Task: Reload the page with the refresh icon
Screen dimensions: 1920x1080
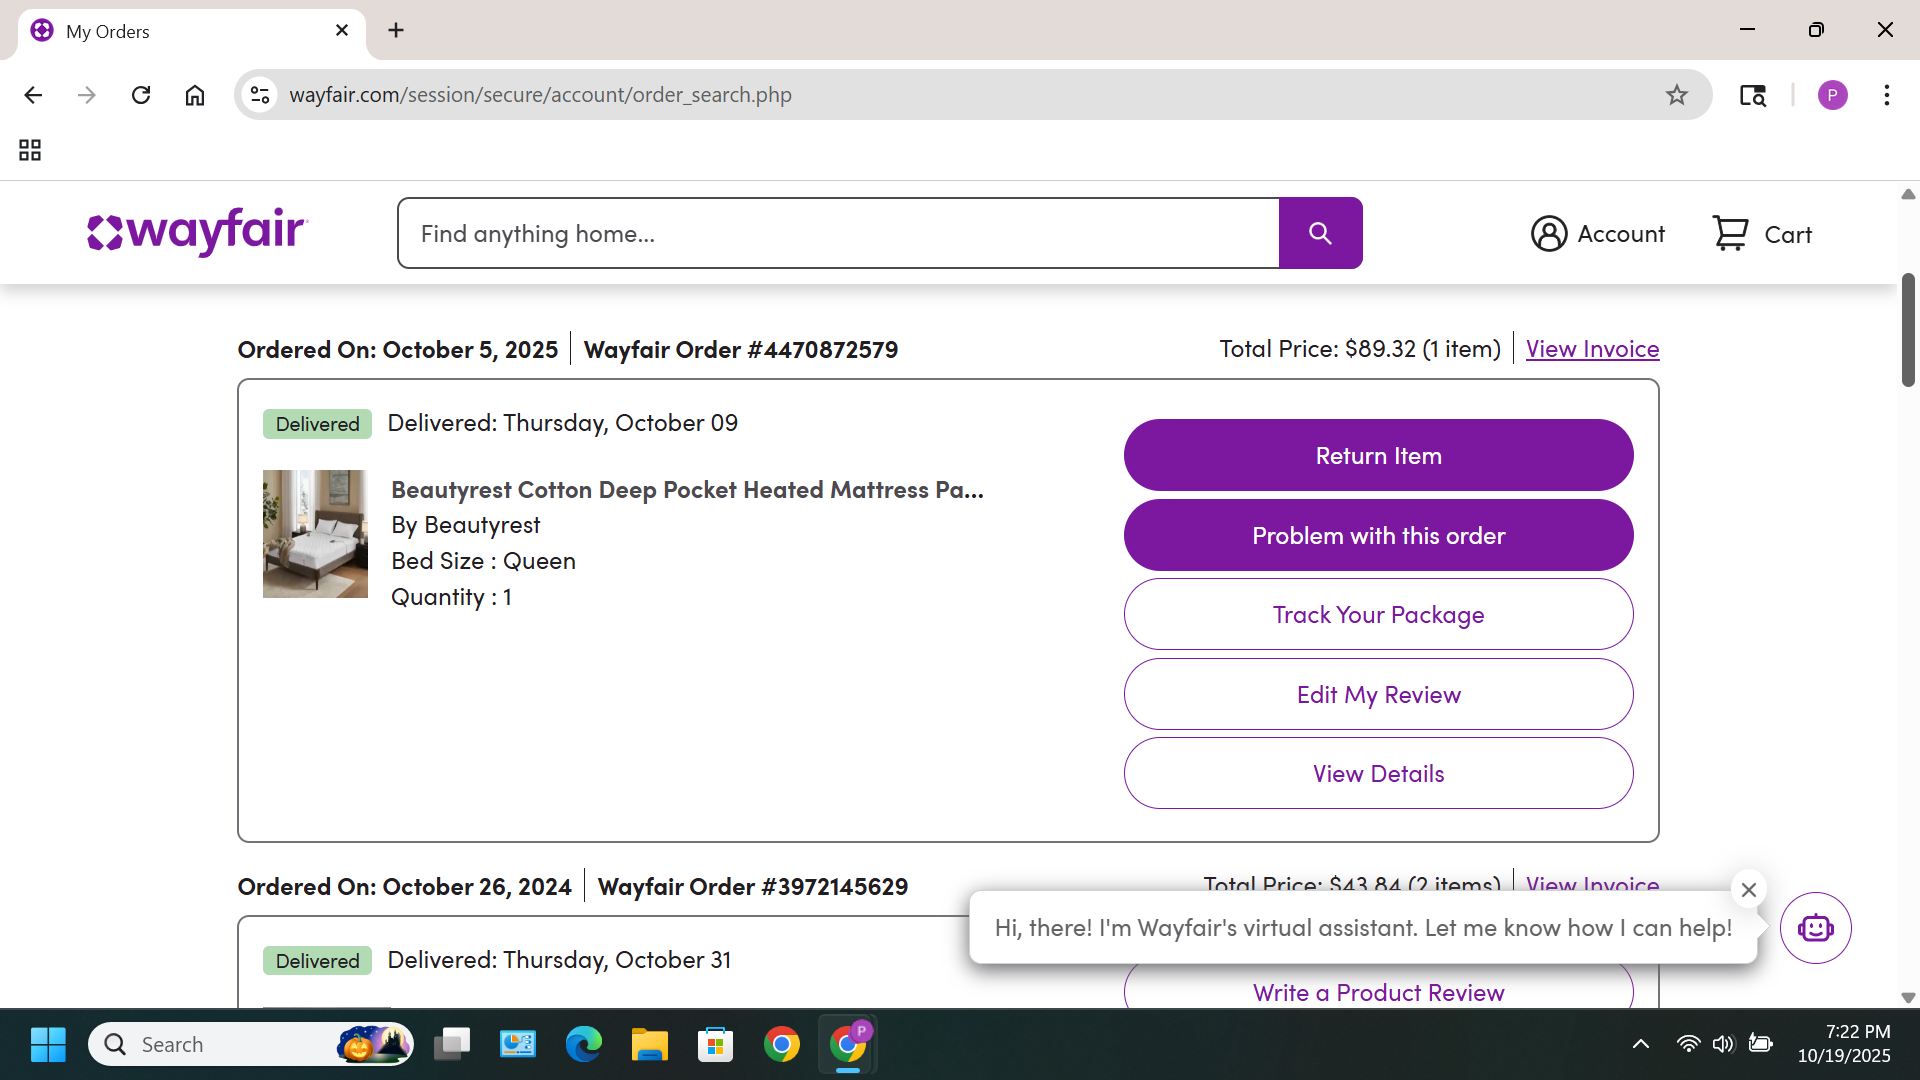Action: coord(141,95)
